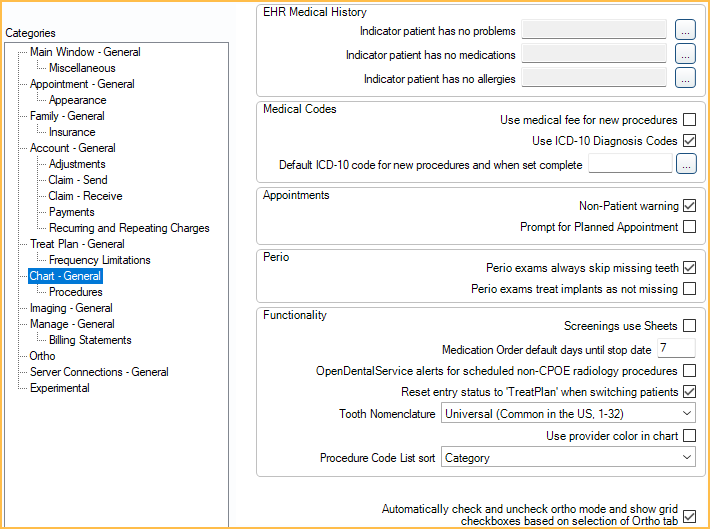Viewport: 710px width, 529px height.
Task: Open picker for patient has no allergies indicator
Action: click(685, 78)
